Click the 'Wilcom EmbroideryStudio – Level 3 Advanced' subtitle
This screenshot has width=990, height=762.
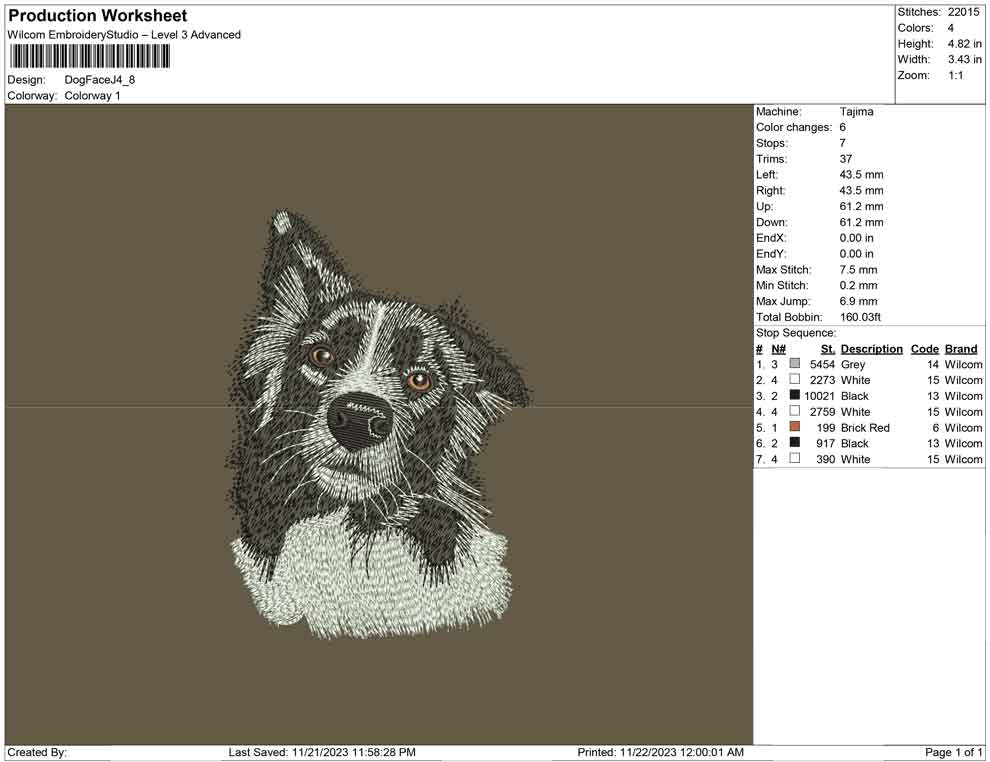(124, 35)
